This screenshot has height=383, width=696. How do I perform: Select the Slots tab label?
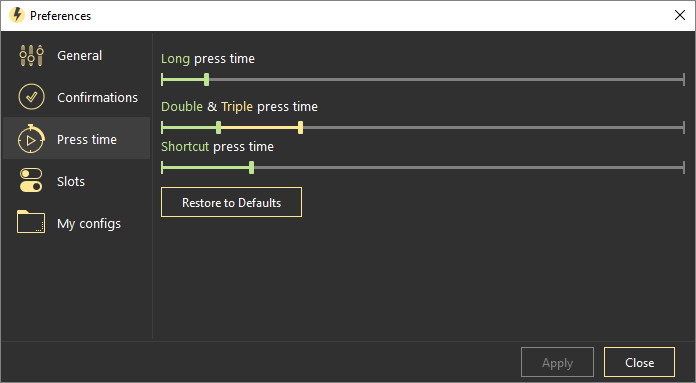tap(71, 181)
